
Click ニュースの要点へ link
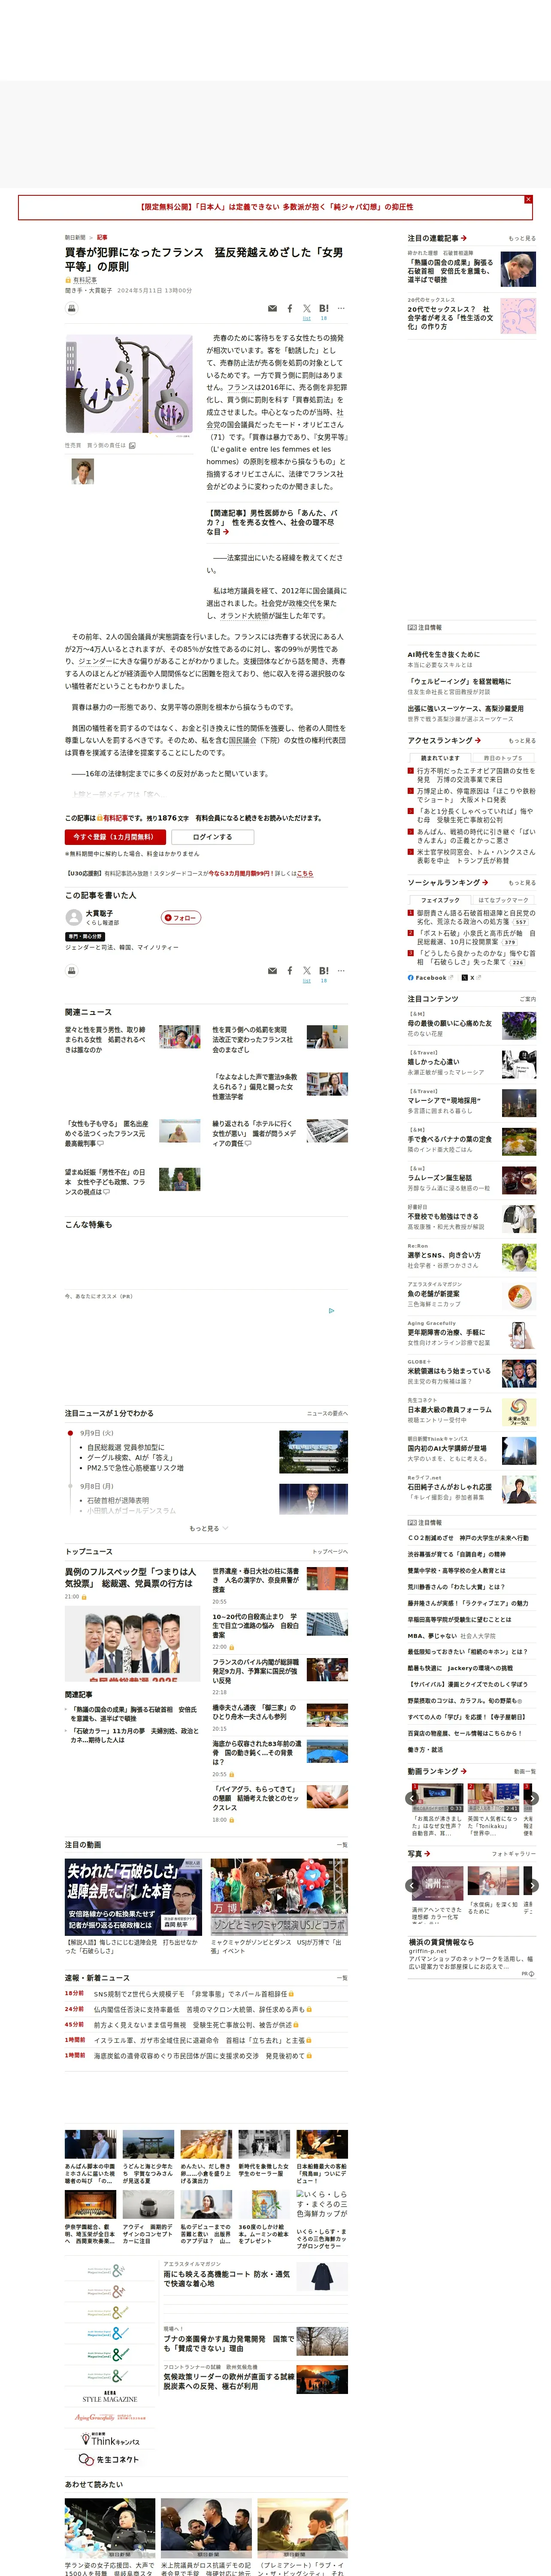pos(328,1413)
